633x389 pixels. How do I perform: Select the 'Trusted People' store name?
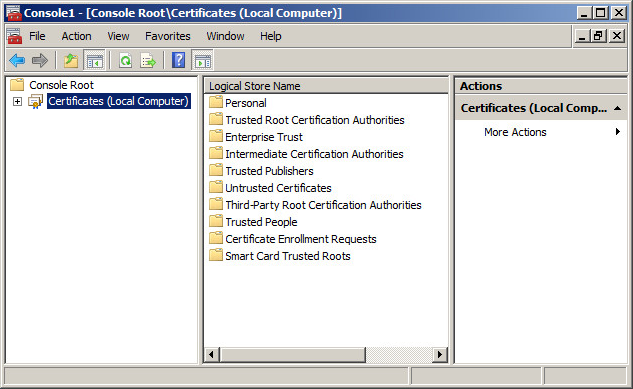pos(261,222)
